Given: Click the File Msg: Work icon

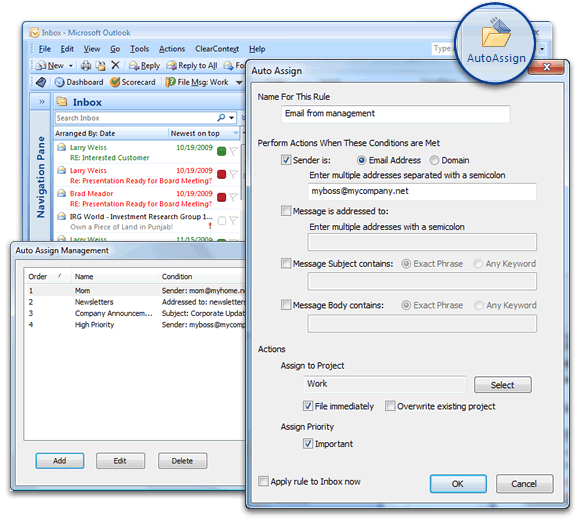Looking at the screenshot, I should point(170,82).
